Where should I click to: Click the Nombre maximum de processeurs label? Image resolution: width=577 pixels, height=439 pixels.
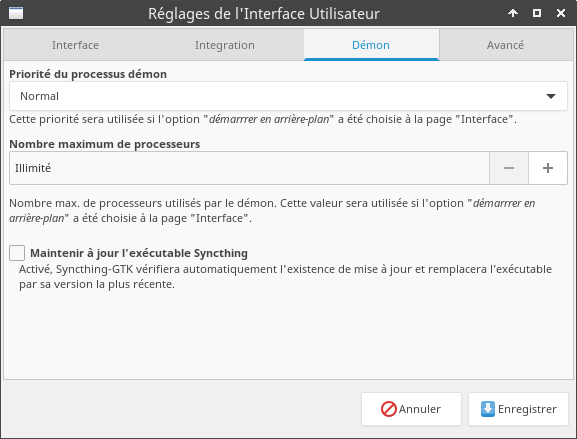[x=105, y=144]
